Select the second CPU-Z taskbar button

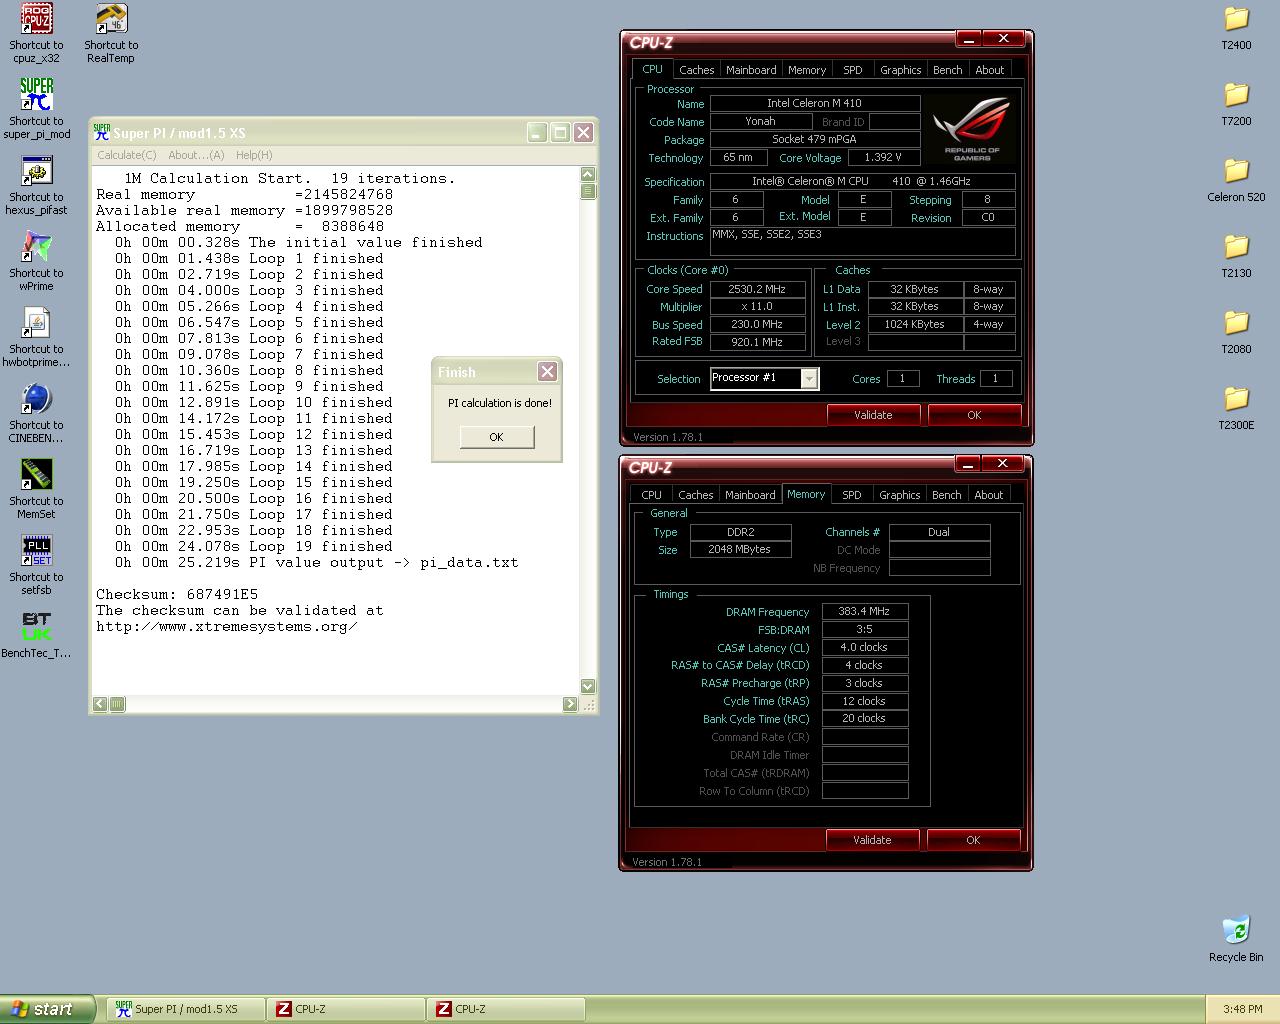click(506, 1009)
